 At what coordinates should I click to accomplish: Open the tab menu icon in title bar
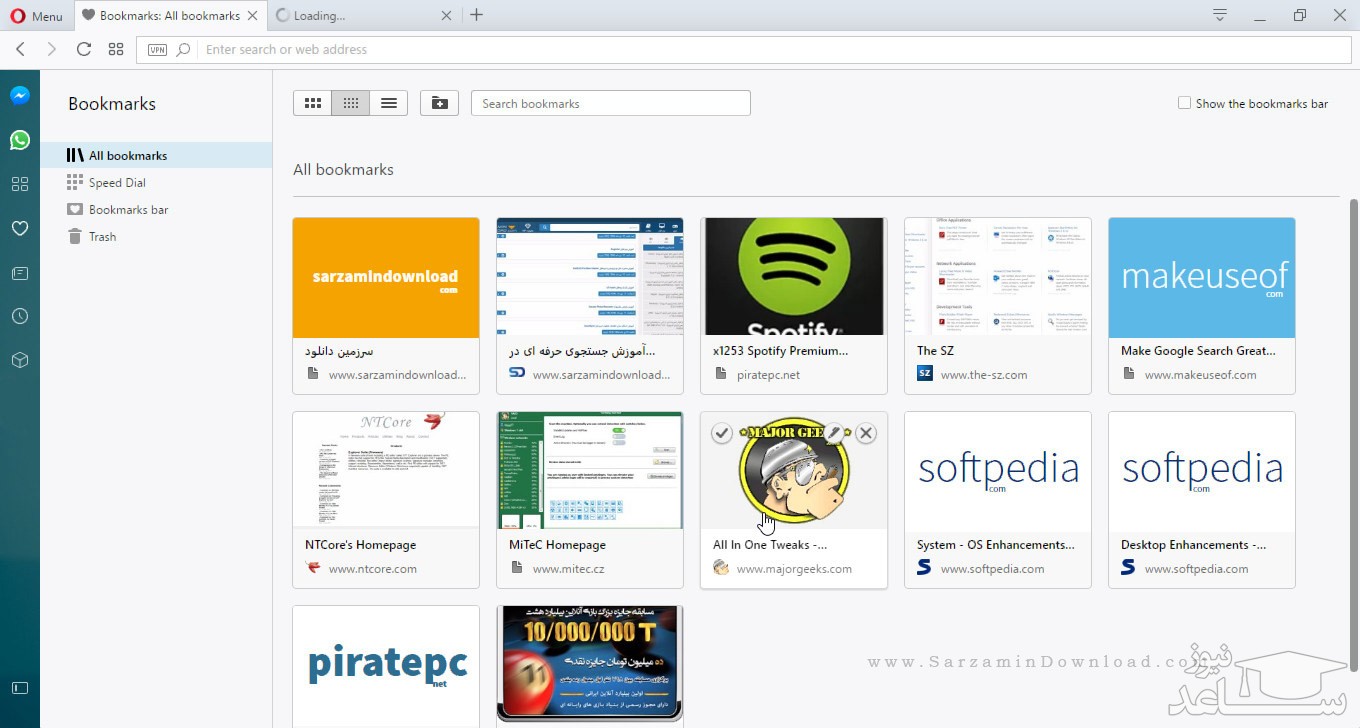1219,15
